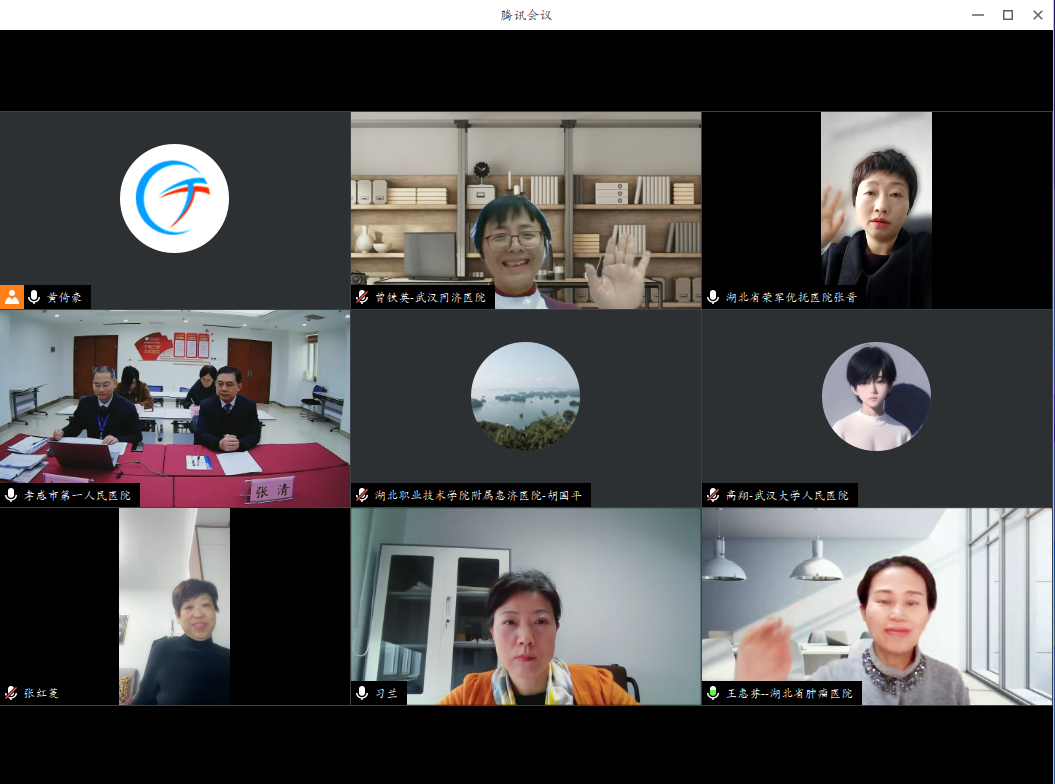Click mic icon beside 湖北省荣军优抚医院张晋
Screen dimensions: 1055x784
click(713, 297)
